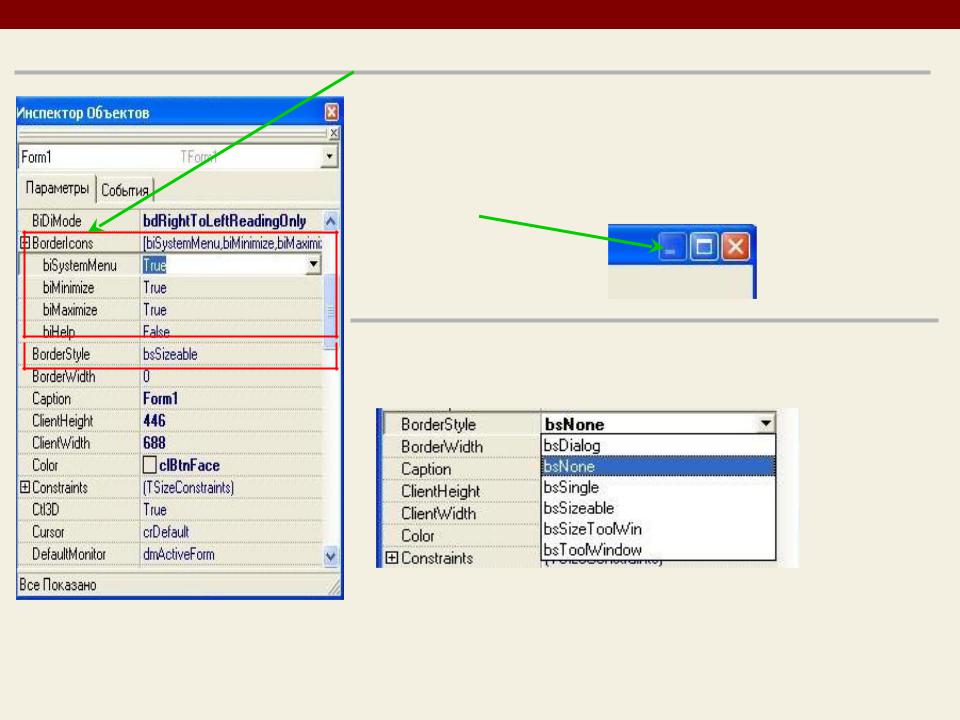Choose bsSizeToolWin from BorderStyle list
960x720 pixels.
[x=659, y=528]
